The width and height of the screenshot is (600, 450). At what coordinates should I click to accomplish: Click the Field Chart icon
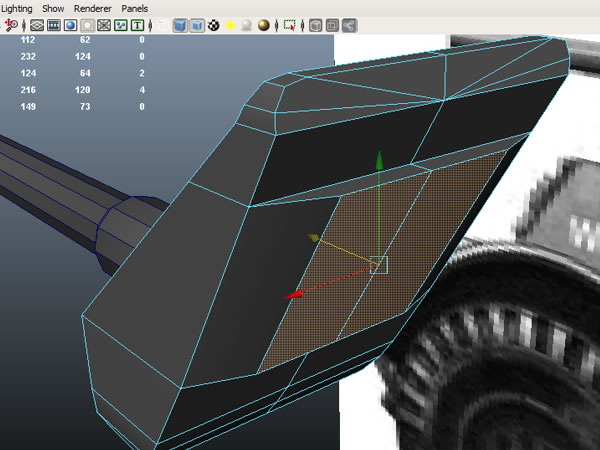point(104,25)
